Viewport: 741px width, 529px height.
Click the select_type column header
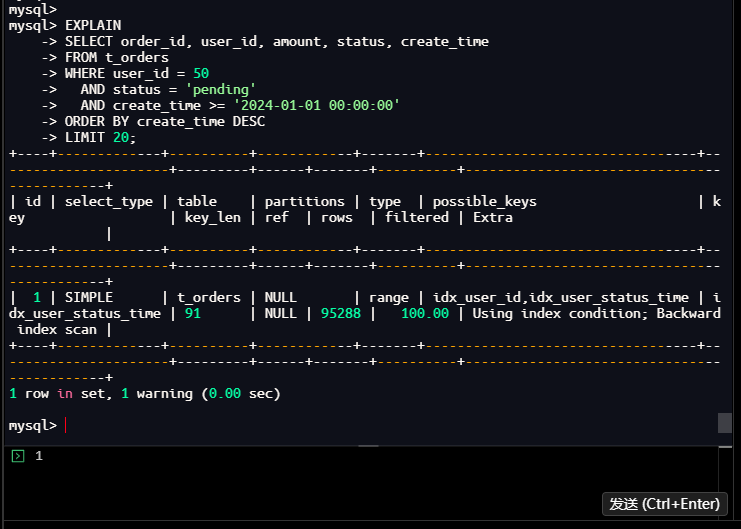click(x=109, y=201)
